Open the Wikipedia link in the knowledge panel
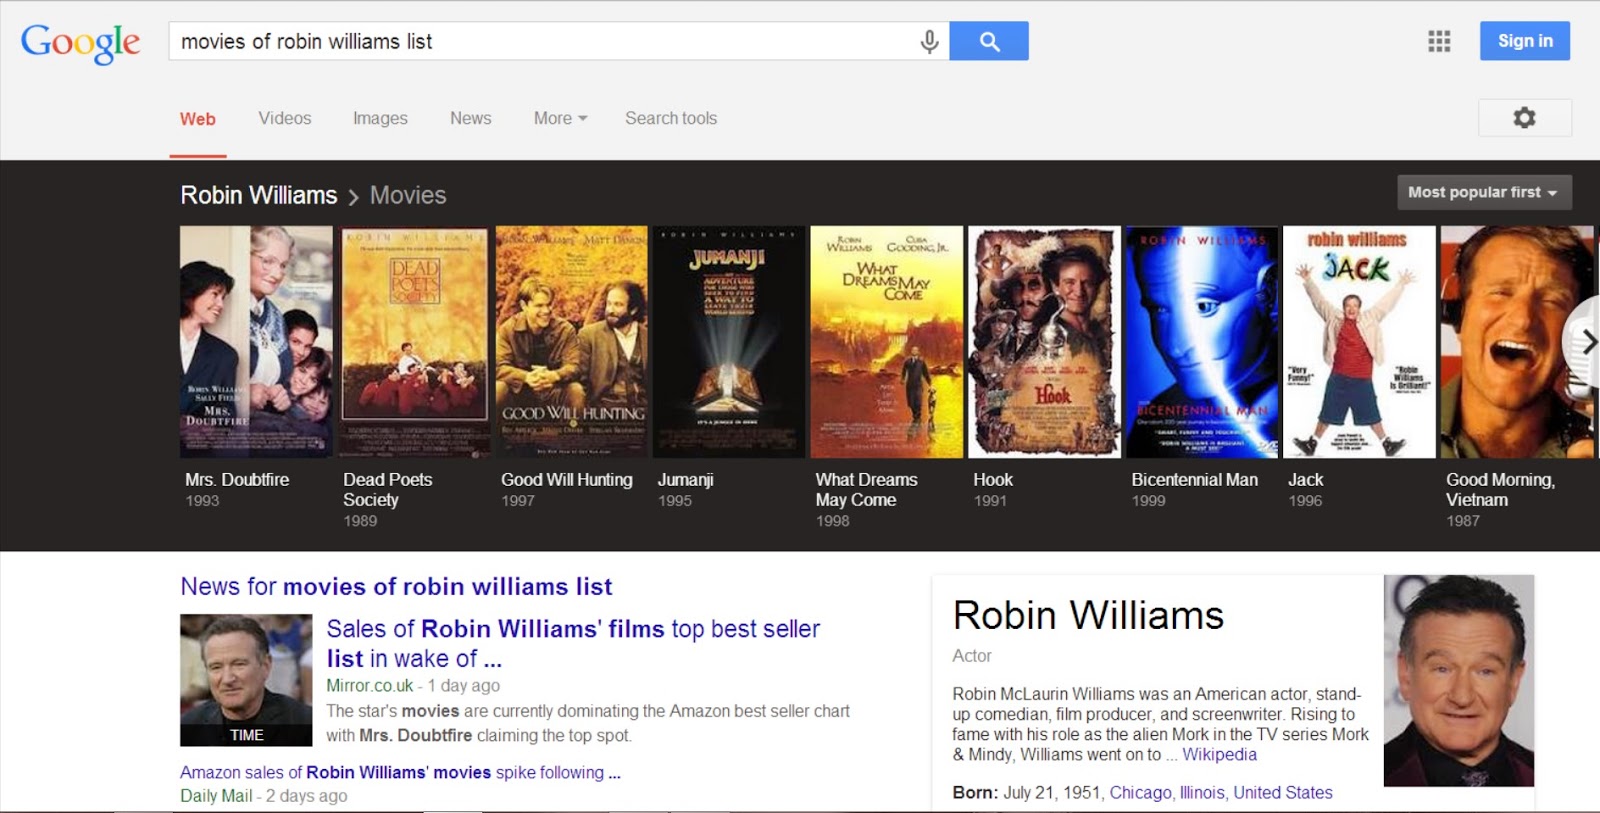 click(1219, 755)
